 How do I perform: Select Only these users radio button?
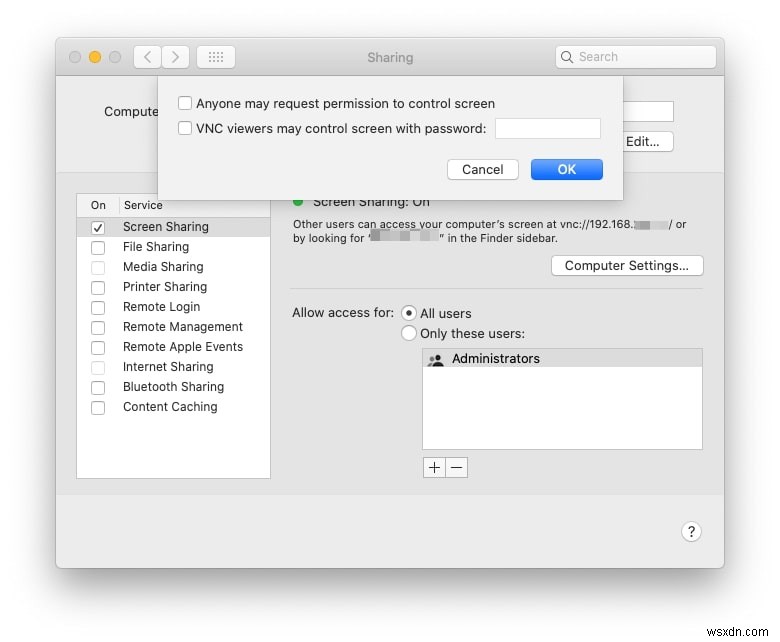click(x=408, y=333)
